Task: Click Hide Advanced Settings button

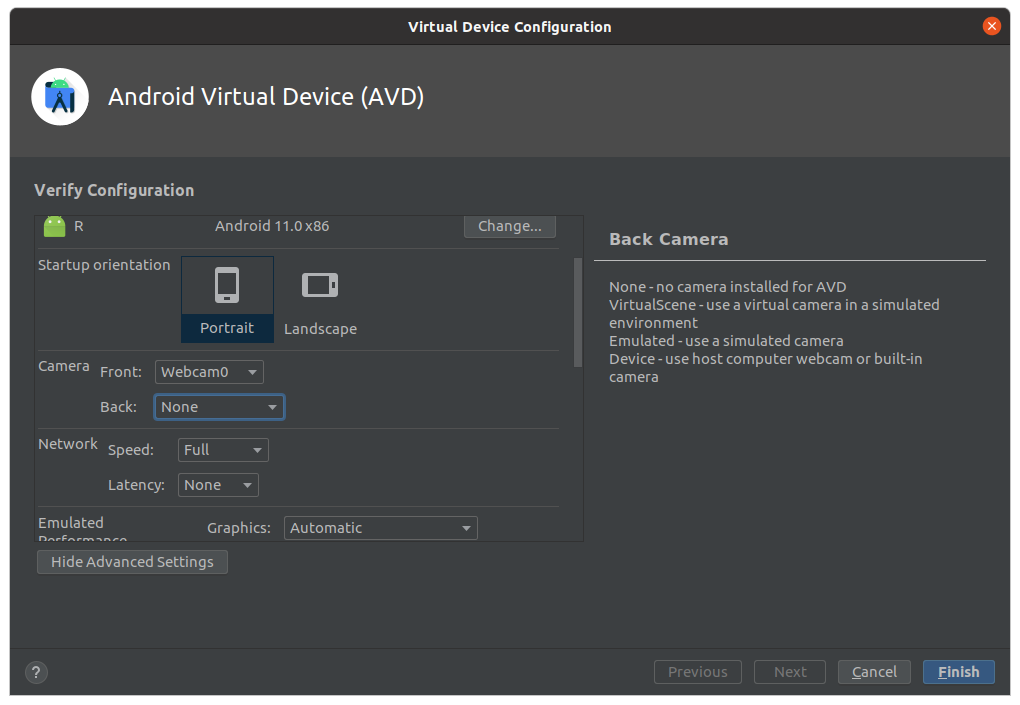Action: point(132,562)
